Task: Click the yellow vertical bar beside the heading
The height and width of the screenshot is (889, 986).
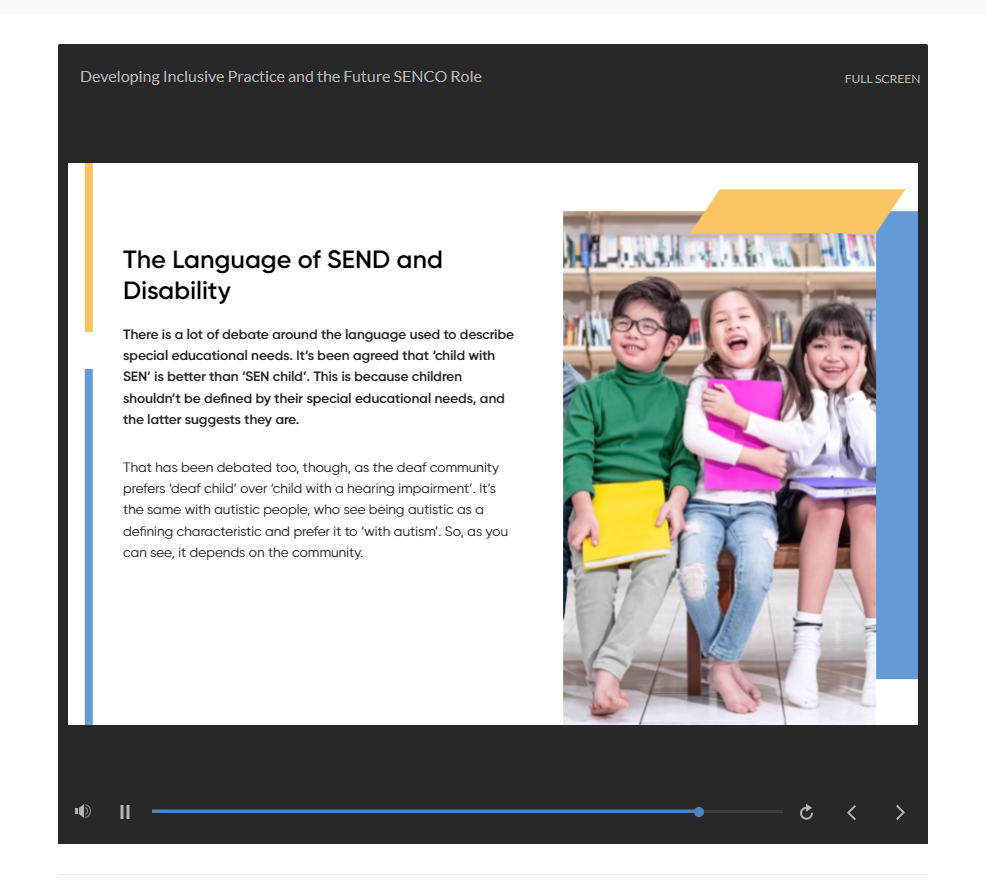Action: [89, 247]
